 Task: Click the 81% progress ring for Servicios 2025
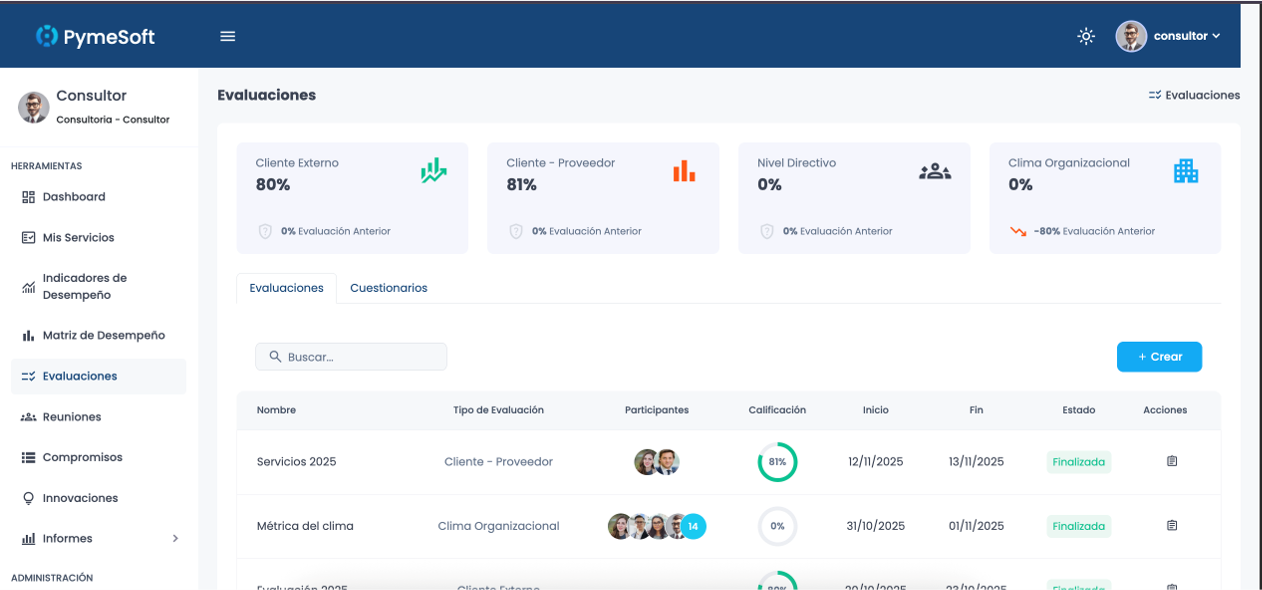(x=777, y=462)
